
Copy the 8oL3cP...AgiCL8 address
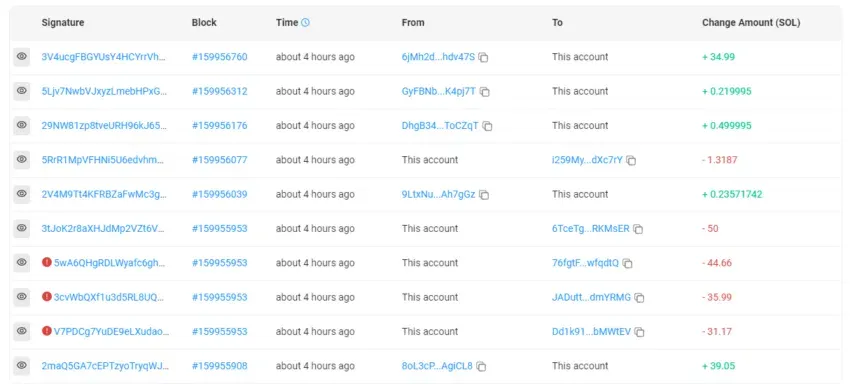(x=481, y=367)
